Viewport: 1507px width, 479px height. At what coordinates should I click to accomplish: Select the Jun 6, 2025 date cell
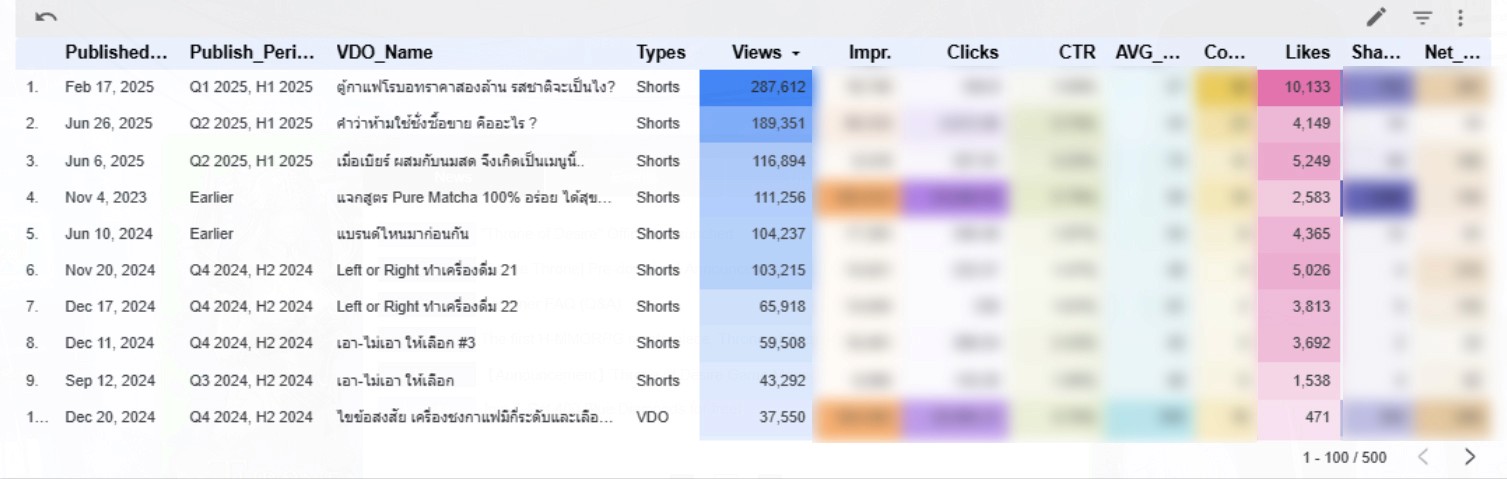coord(105,161)
